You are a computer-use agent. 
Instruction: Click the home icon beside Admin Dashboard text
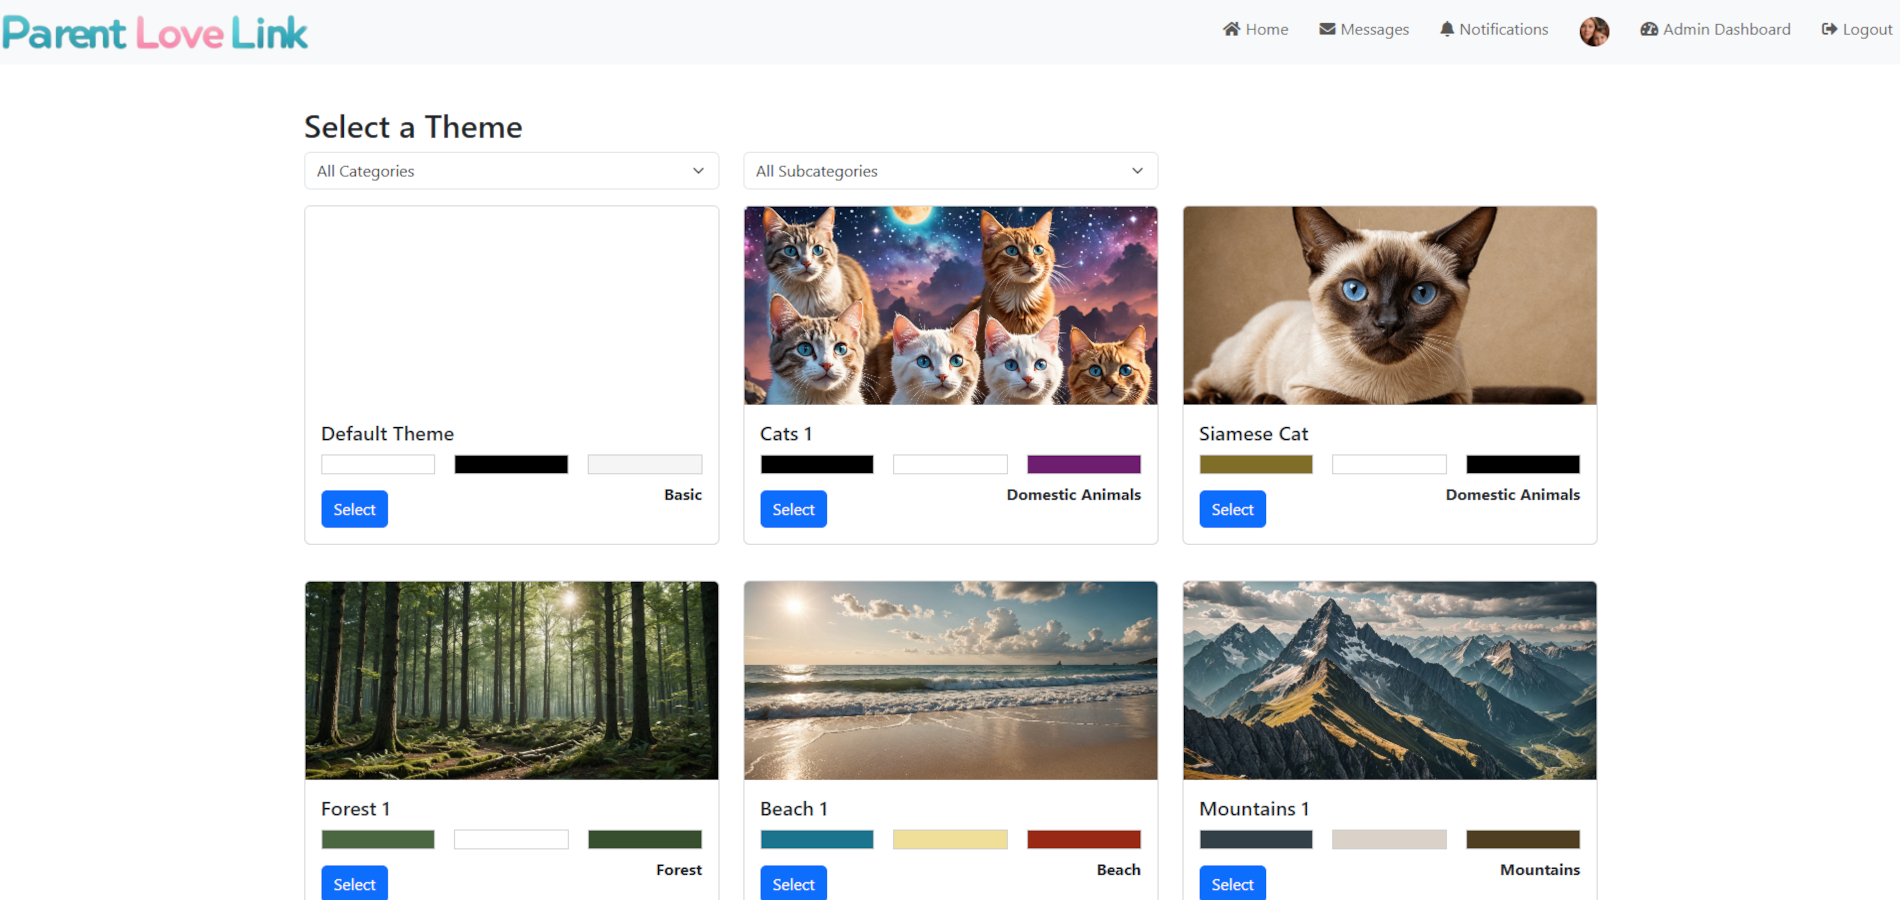tap(1648, 29)
